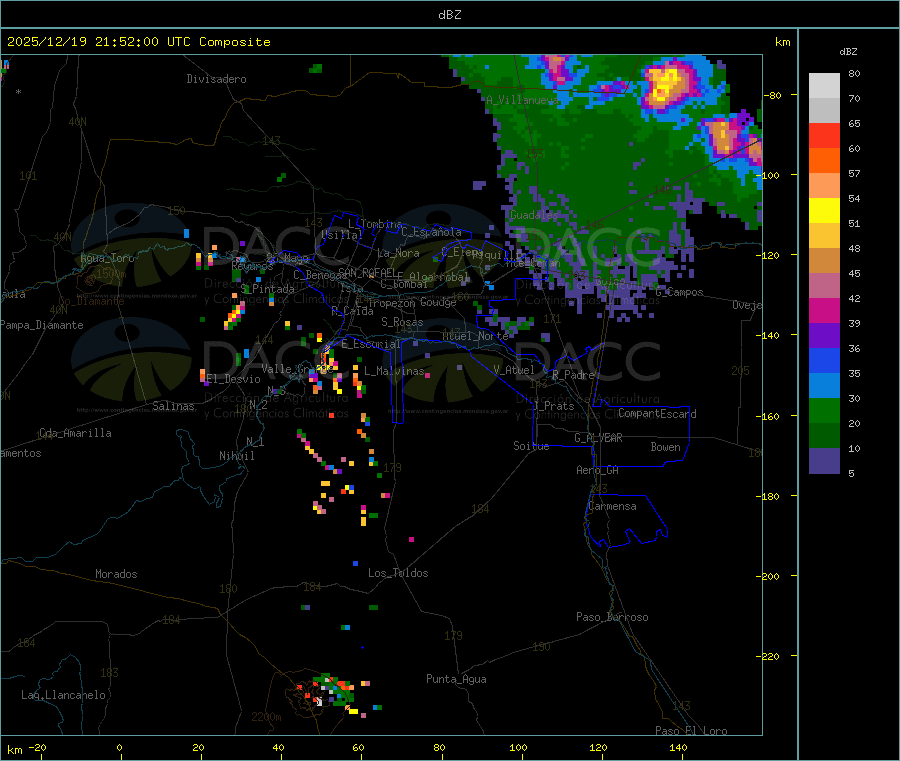This screenshot has height=761, width=900.
Task: Click the SAN_RAFAEL city label
Action: pyautogui.click(x=366, y=272)
